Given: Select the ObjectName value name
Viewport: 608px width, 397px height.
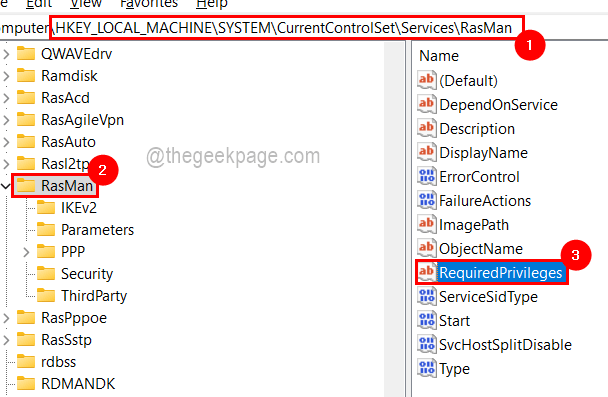Looking at the screenshot, I should (x=481, y=249).
